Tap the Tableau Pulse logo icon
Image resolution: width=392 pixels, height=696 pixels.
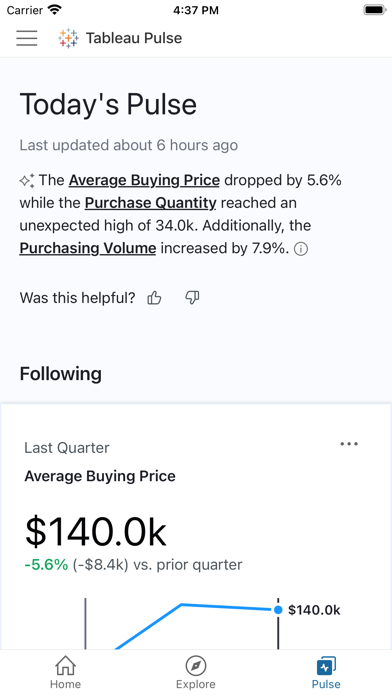point(68,38)
